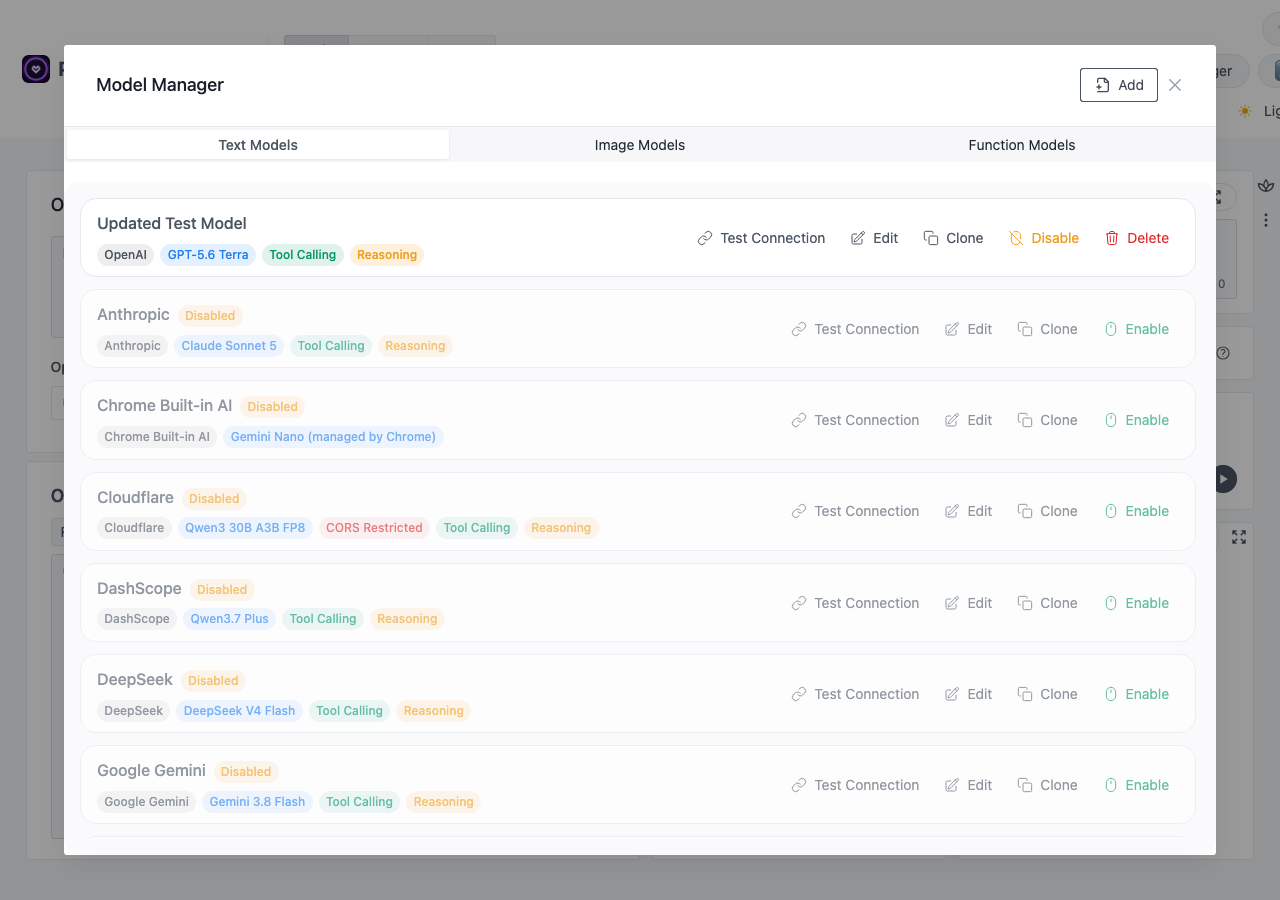Click the 'OpenAI' provider tag
This screenshot has width=1280, height=900.
[x=126, y=255]
